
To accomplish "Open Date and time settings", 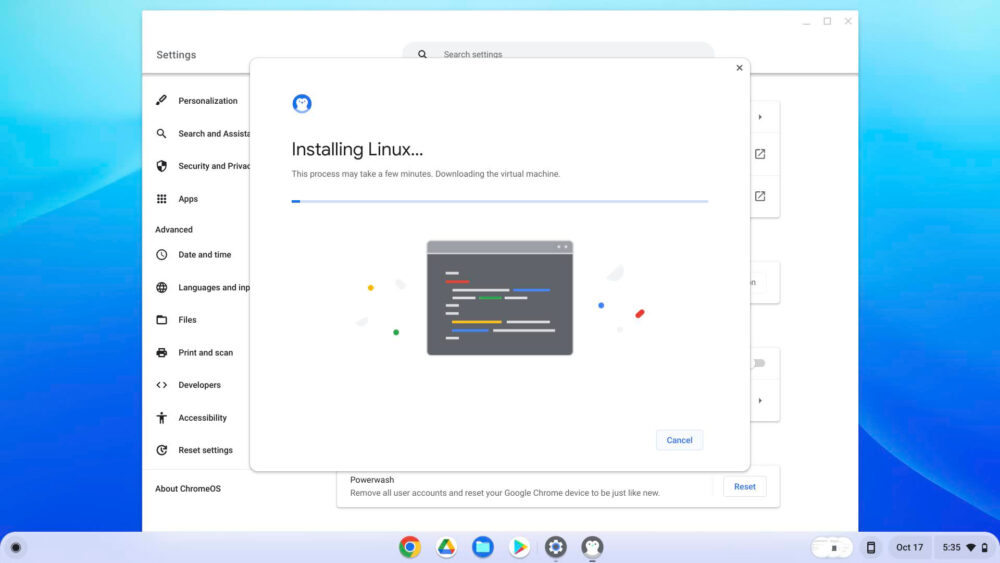I will click(x=205, y=254).
